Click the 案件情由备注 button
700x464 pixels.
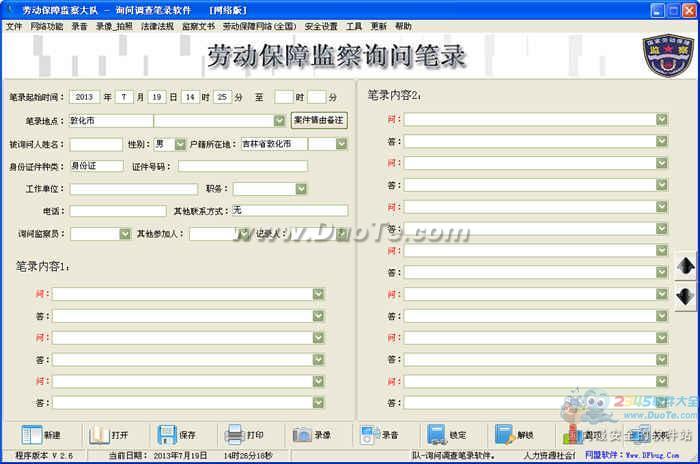(x=319, y=120)
